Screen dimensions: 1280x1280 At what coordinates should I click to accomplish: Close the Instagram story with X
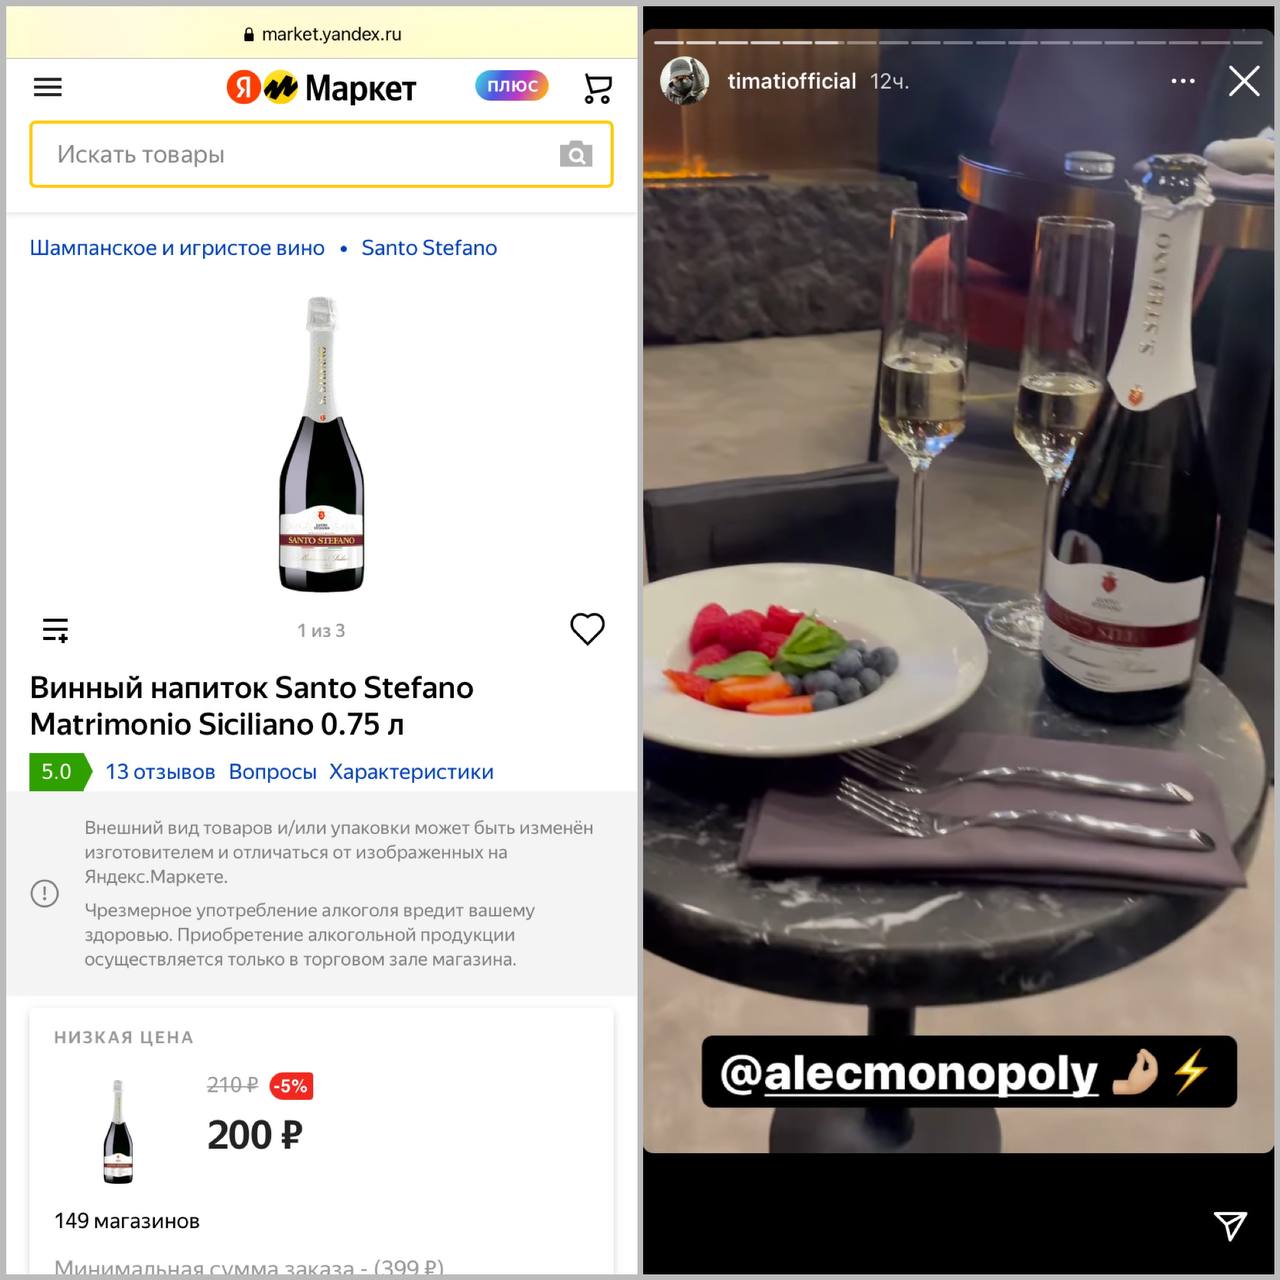[1244, 81]
